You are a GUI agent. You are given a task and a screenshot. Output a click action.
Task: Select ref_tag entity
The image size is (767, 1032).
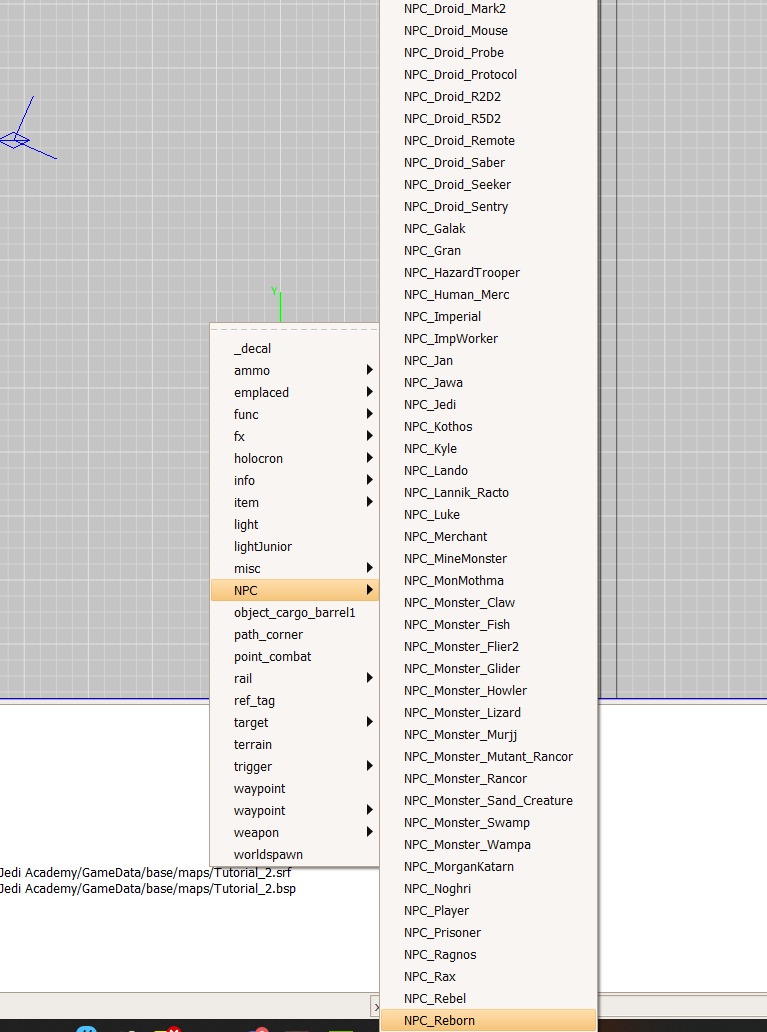click(294, 700)
